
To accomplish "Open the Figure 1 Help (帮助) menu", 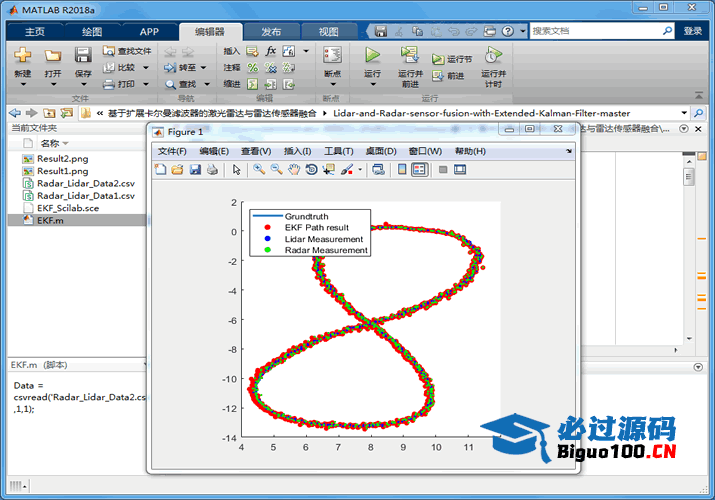I will (470, 151).
